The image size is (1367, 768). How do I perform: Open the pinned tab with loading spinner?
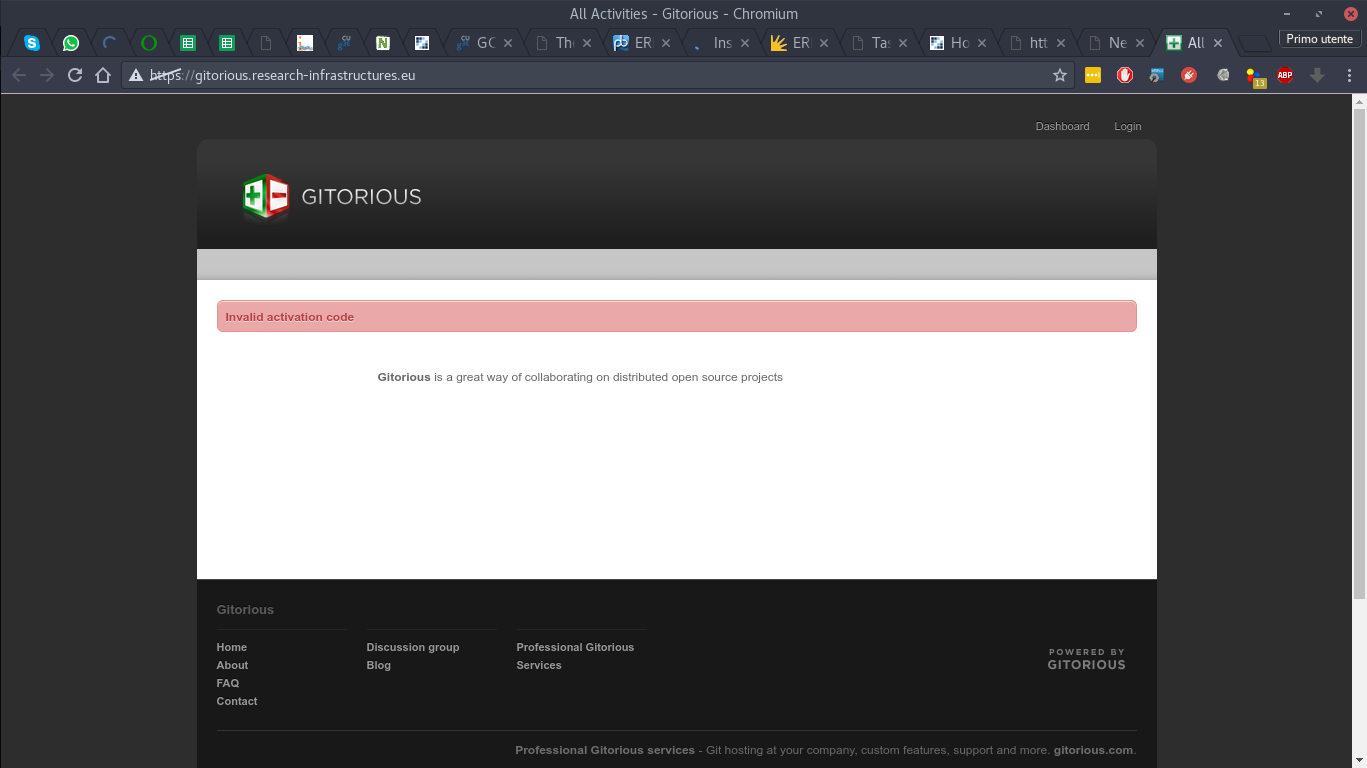point(110,43)
